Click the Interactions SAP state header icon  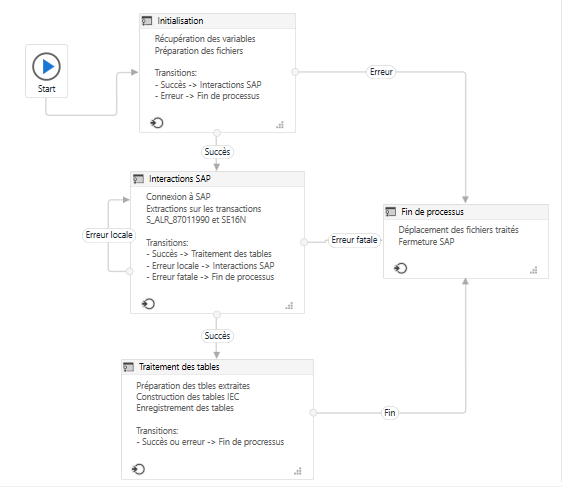(x=138, y=179)
